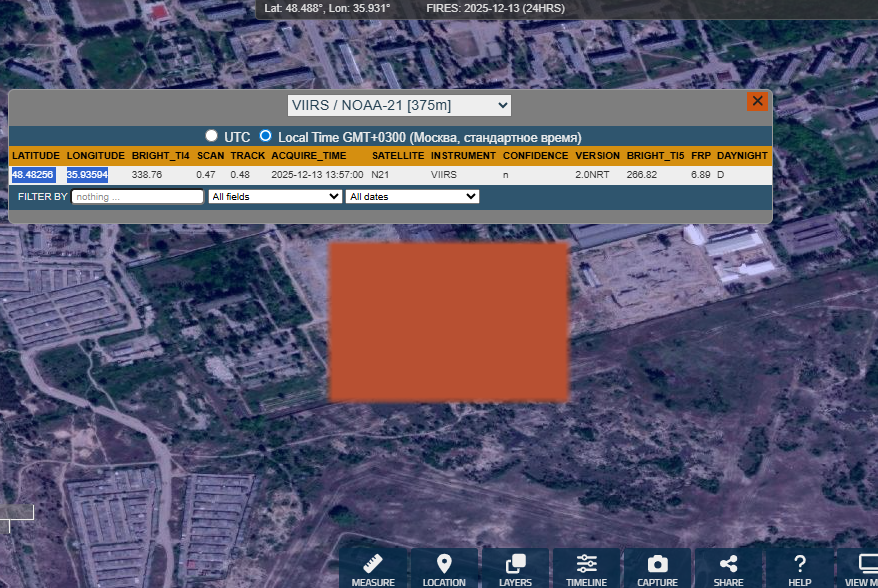This screenshot has width=878, height=588.
Task: Show the Timeline controls
Action: (x=586, y=566)
